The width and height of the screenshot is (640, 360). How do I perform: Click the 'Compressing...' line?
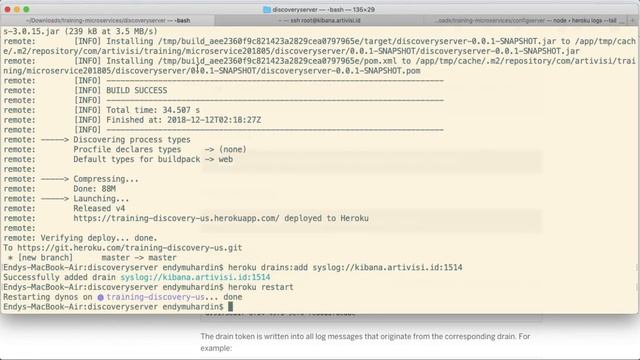tap(106, 179)
